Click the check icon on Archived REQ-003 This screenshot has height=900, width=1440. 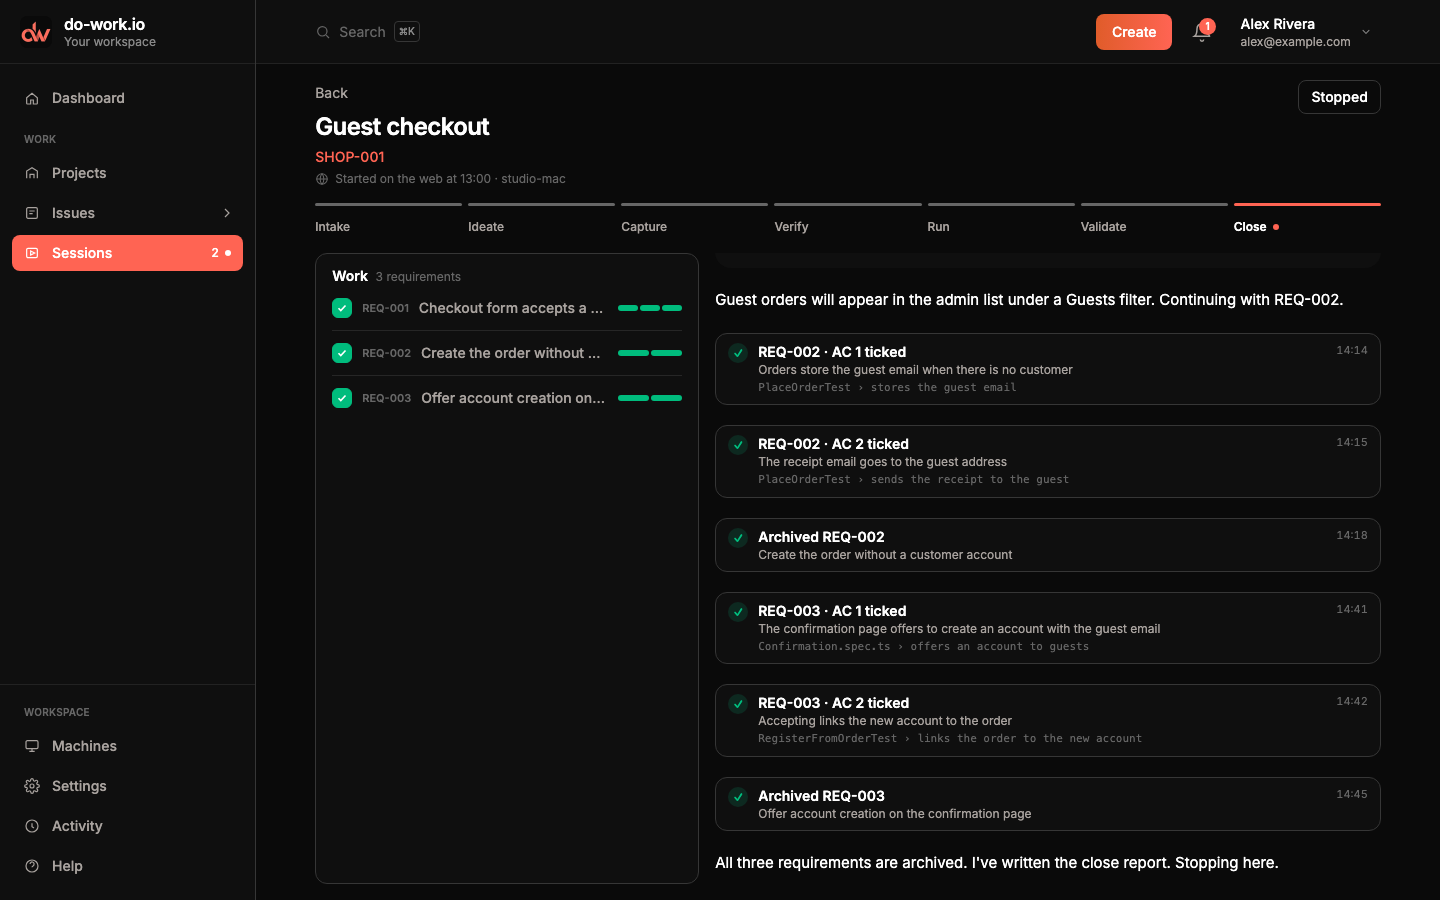[x=738, y=796]
